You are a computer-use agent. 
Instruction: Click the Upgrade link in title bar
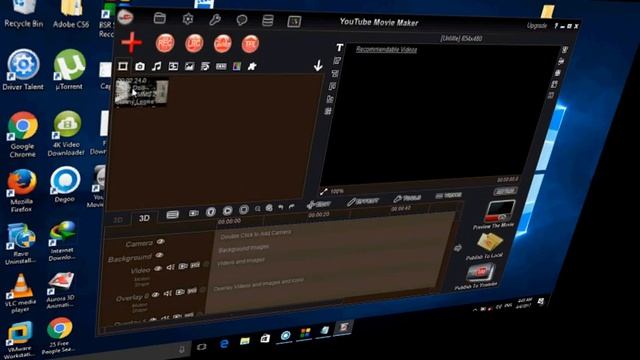[537, 25]
